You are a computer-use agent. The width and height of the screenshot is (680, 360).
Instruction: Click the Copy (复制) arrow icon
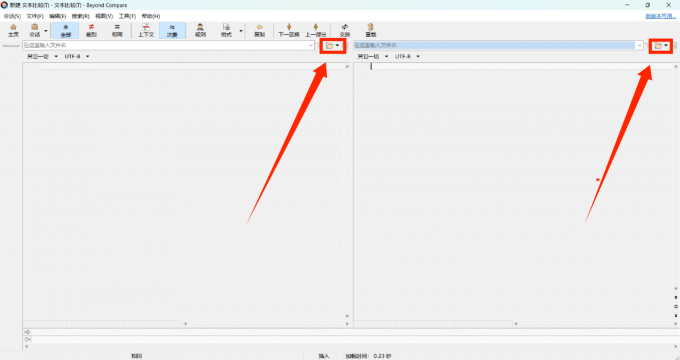(259, 30)
